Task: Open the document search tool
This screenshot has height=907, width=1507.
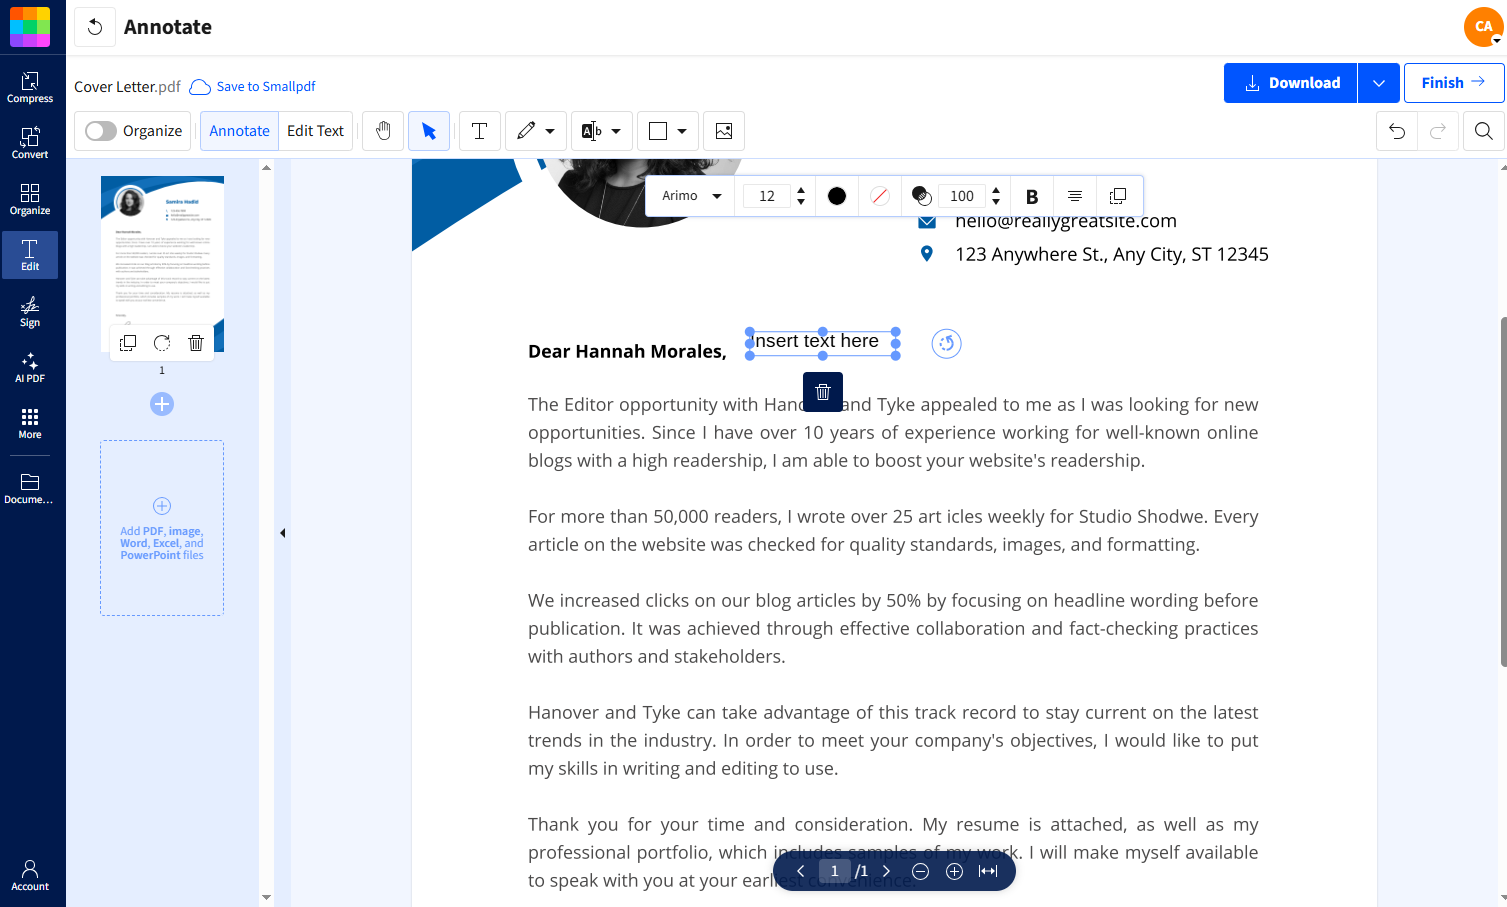Action: click(x=1483, y=130)
